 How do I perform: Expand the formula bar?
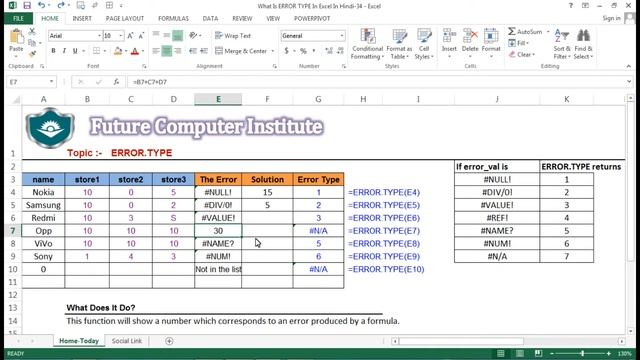(x=629, y=82)
